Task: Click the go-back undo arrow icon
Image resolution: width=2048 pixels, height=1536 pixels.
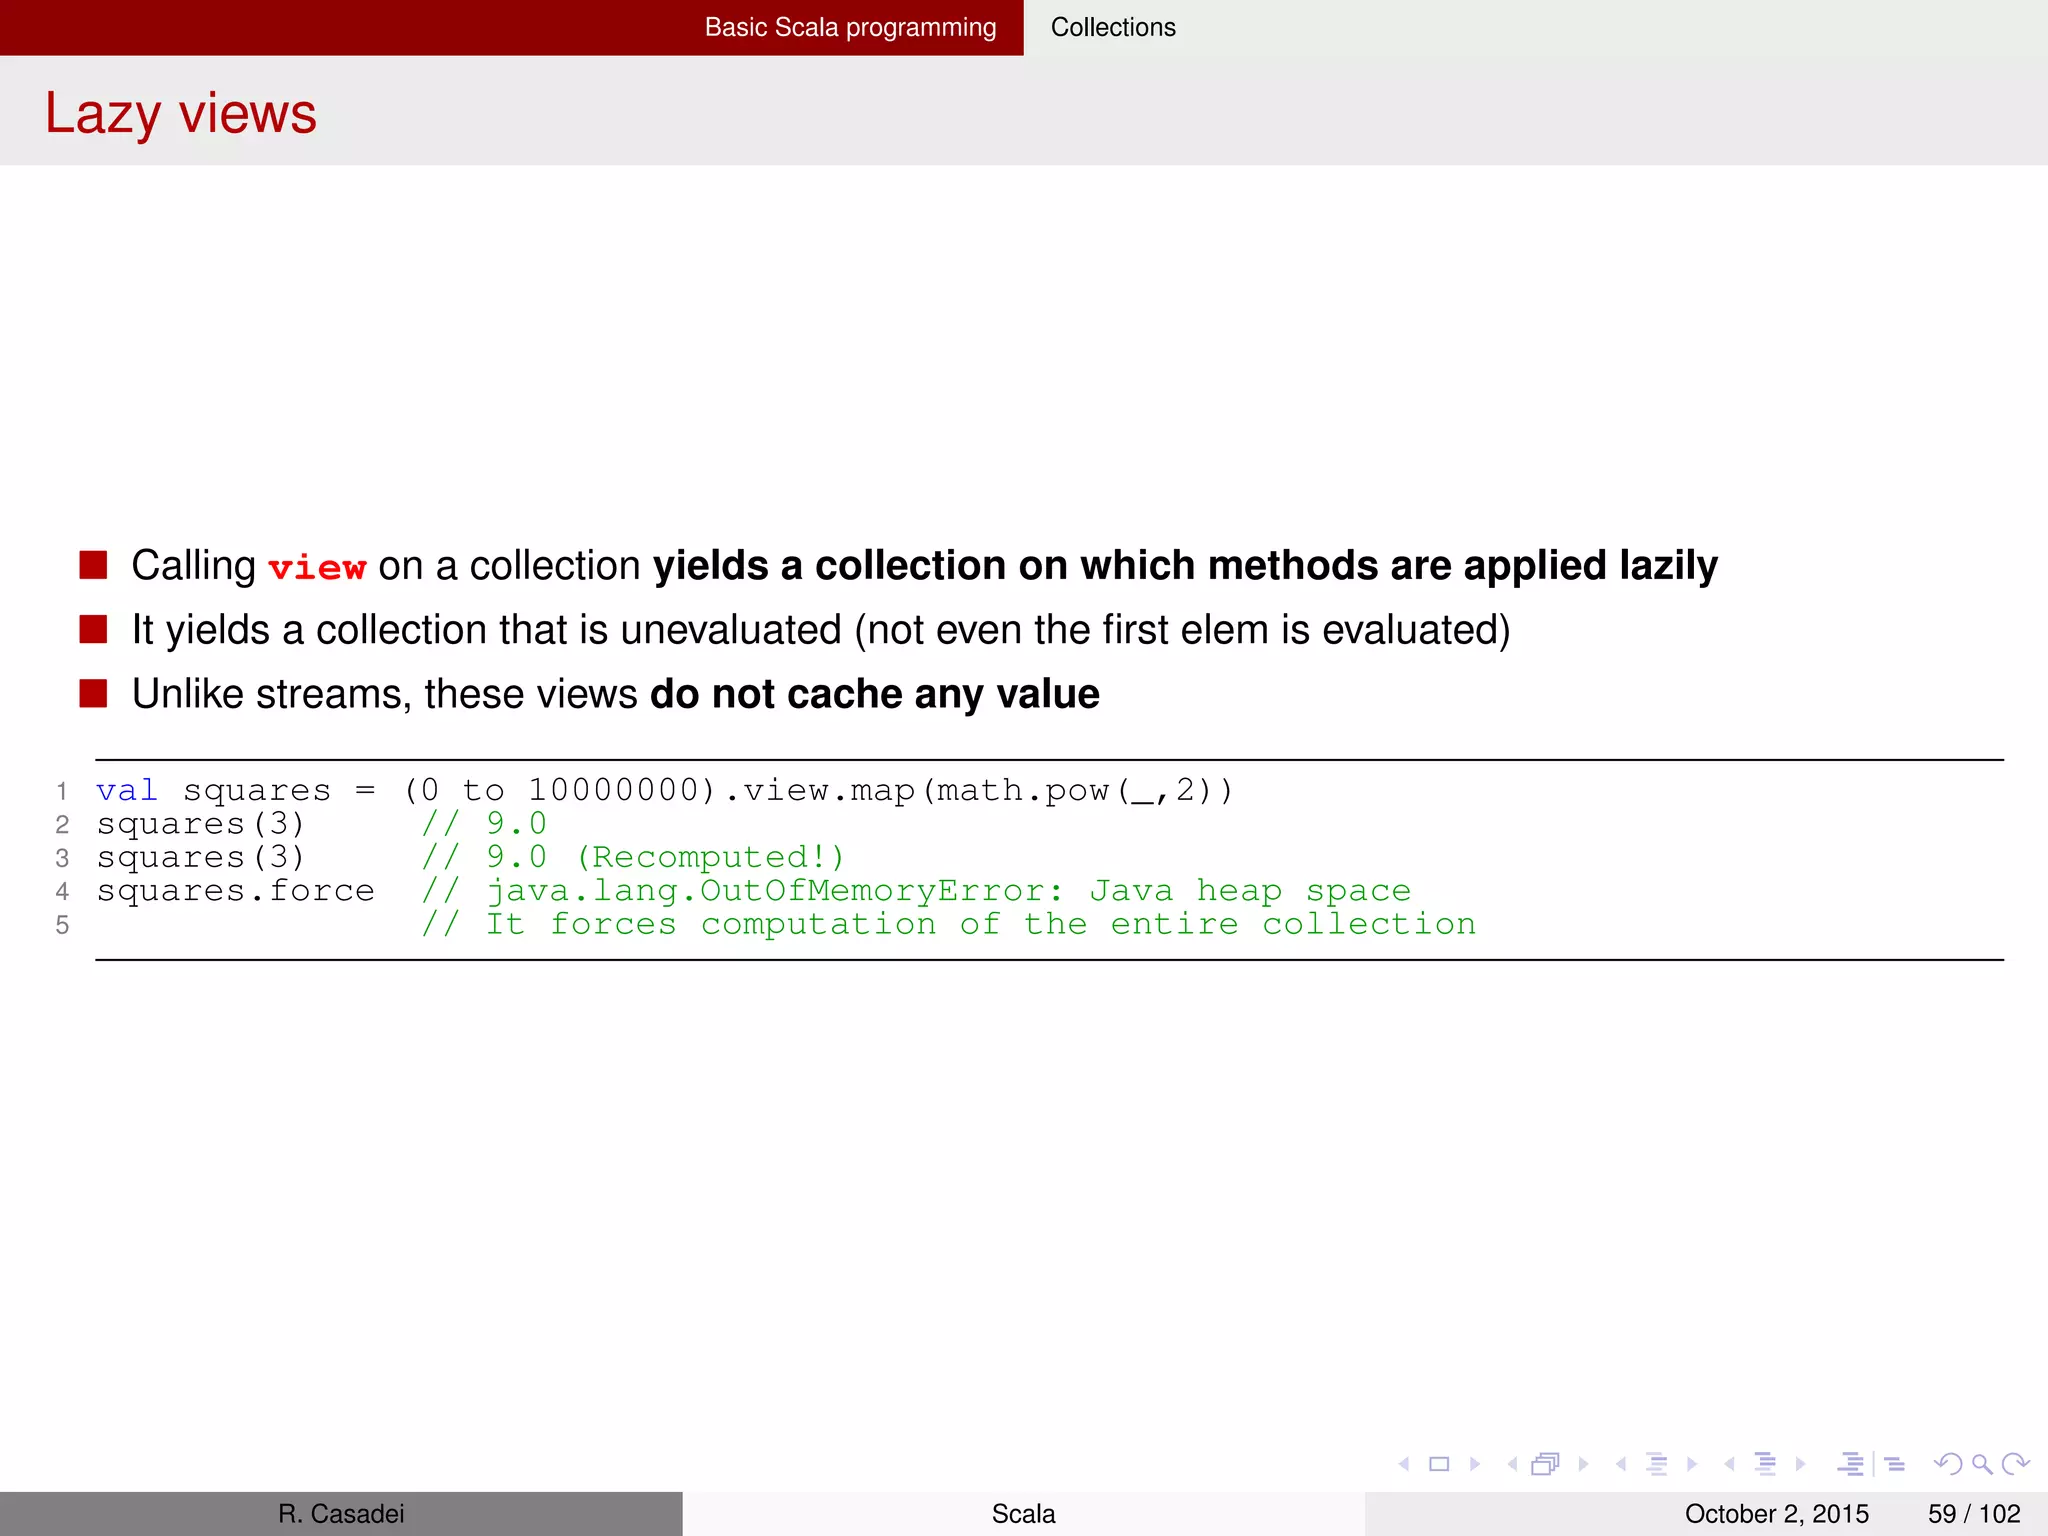Action: [1947, 1464]
